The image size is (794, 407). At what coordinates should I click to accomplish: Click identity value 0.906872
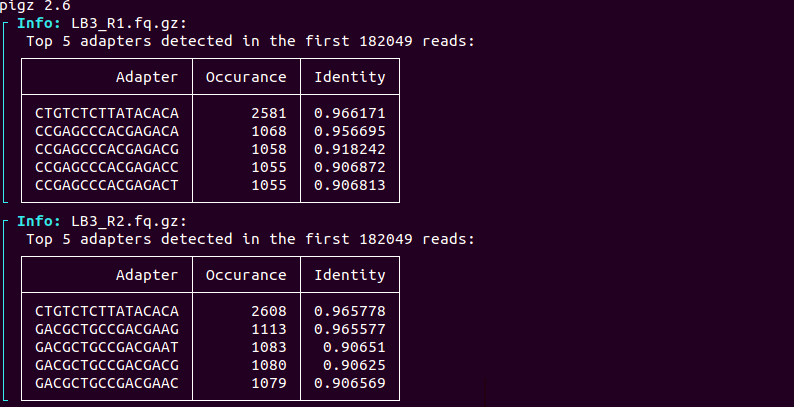tap(350, 167)
